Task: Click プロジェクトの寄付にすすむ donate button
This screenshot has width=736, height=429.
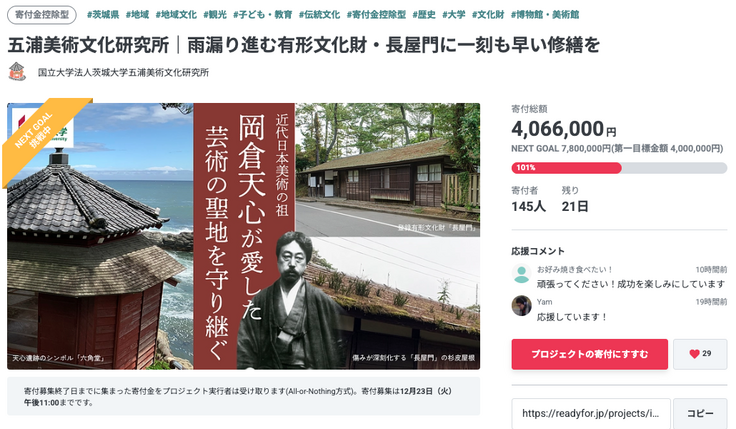Action: coord(590,354)
